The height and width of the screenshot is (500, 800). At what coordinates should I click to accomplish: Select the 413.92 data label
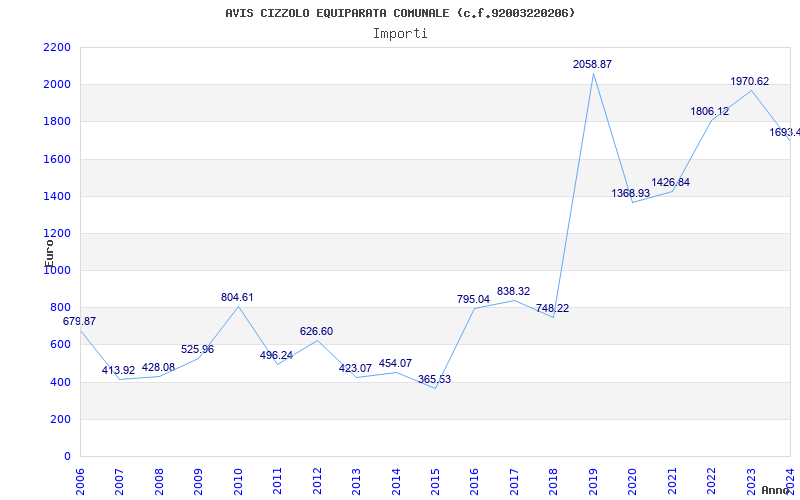118,370
